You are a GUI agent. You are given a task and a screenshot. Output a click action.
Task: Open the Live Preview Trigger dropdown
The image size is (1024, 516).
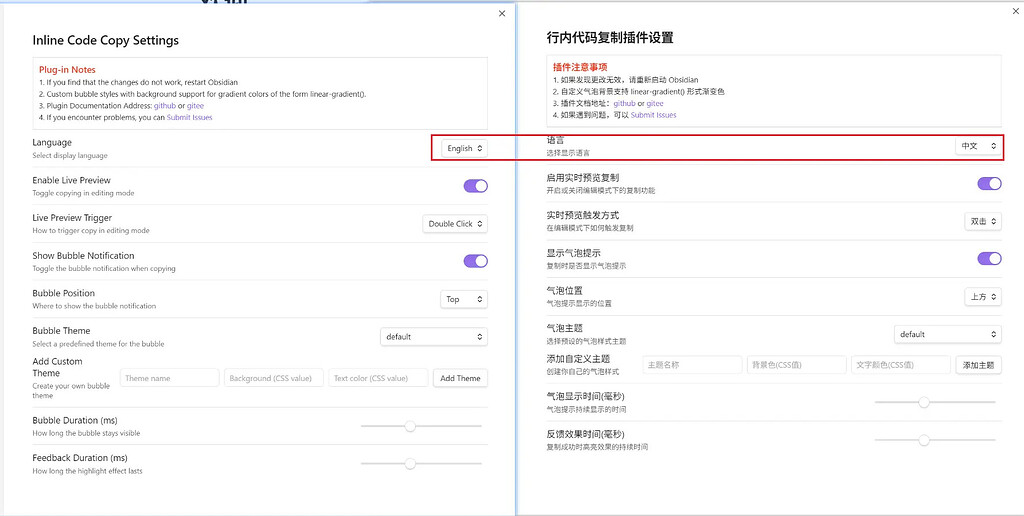pos(455,224)
